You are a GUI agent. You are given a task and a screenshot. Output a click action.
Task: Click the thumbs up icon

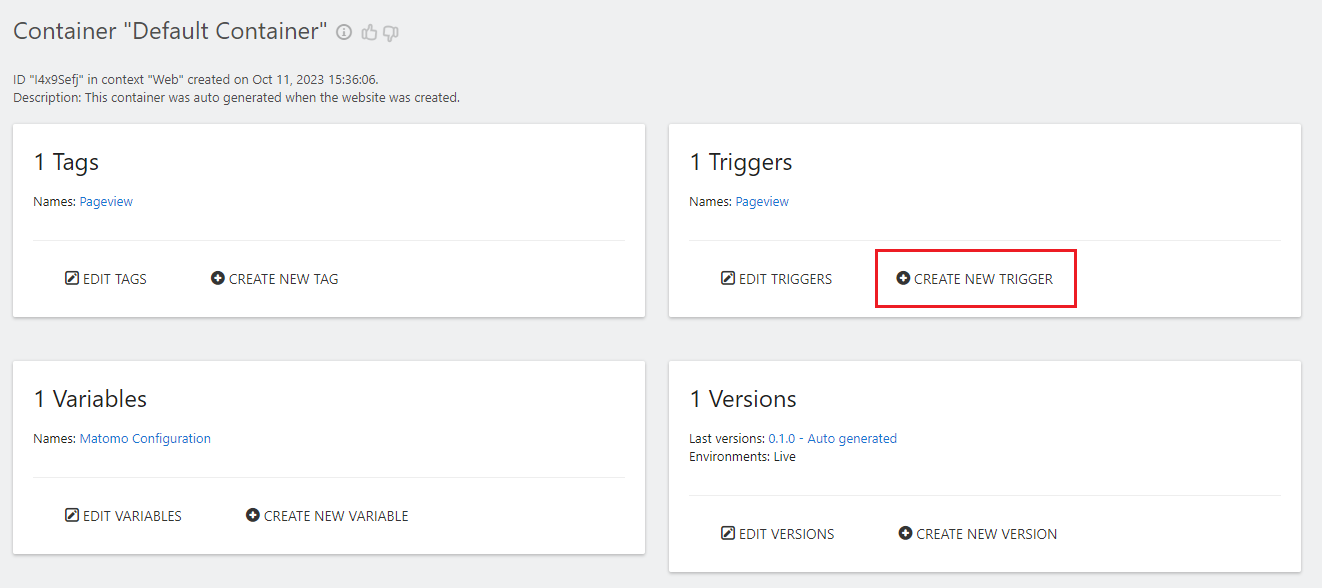369,32
